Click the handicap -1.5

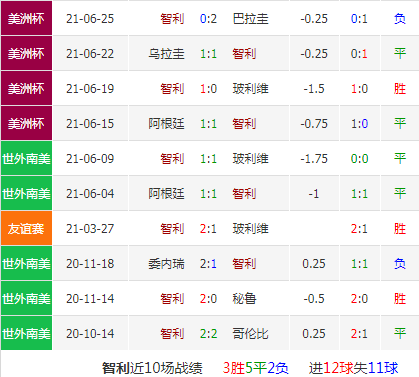click(314, 89)
